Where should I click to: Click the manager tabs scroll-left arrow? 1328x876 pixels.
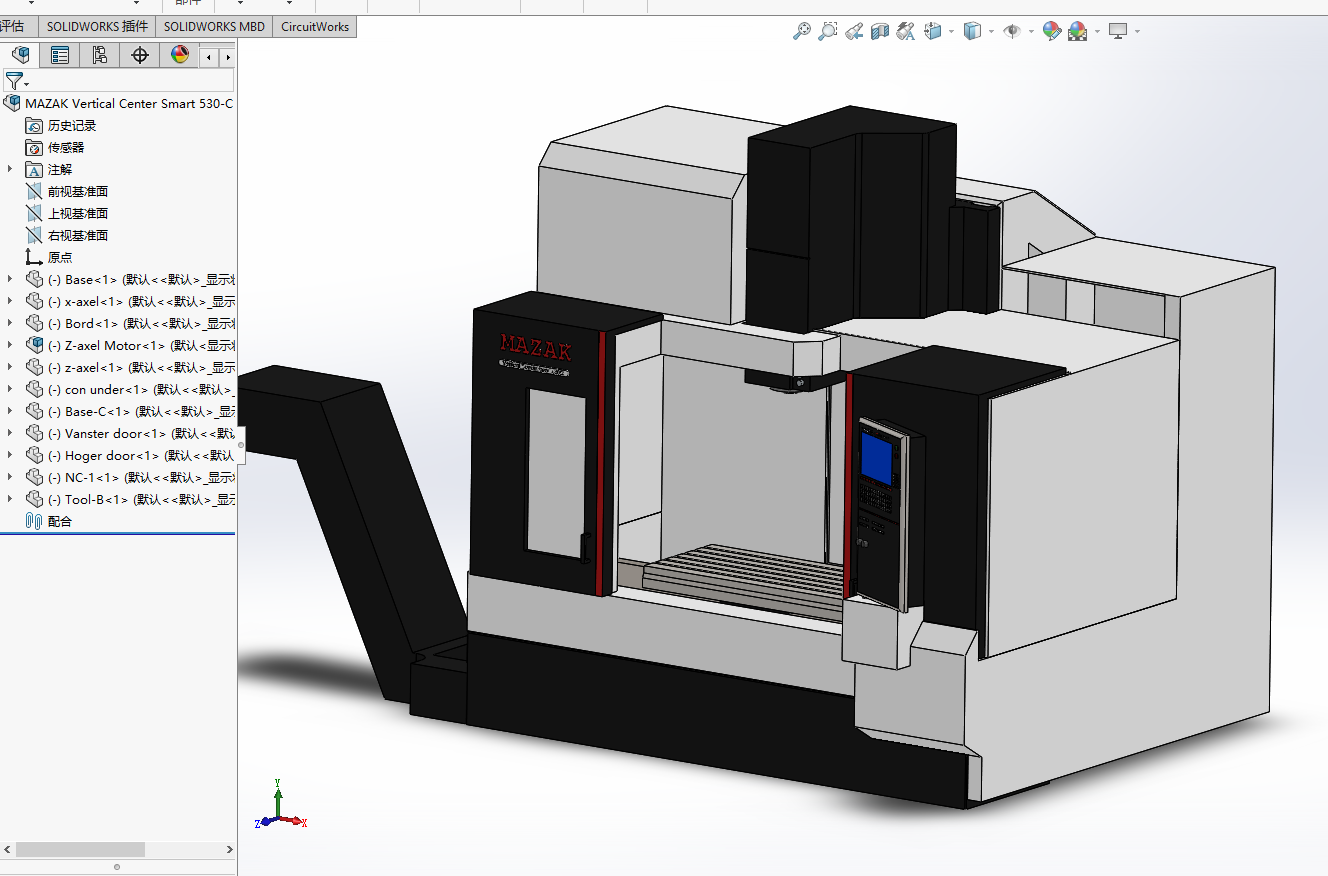point(209,57)
